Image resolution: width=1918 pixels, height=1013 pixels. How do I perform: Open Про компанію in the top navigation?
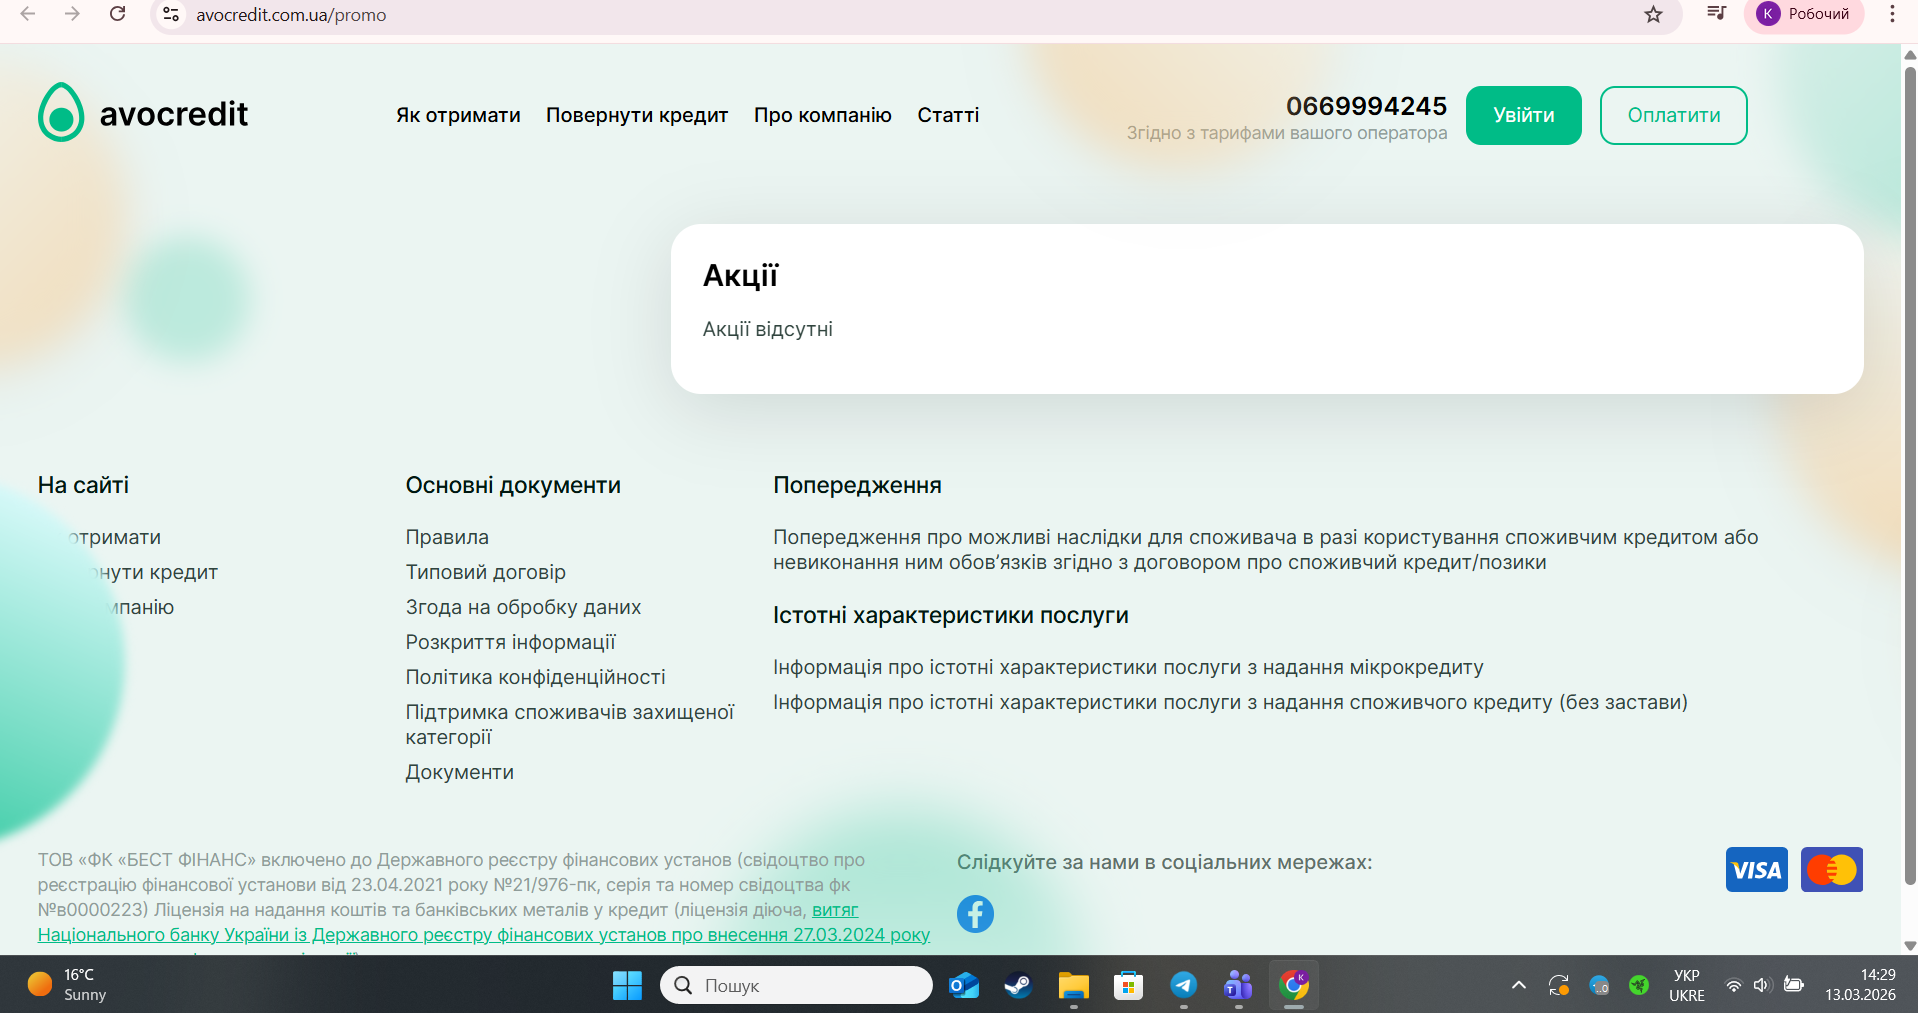click(823, 115)
